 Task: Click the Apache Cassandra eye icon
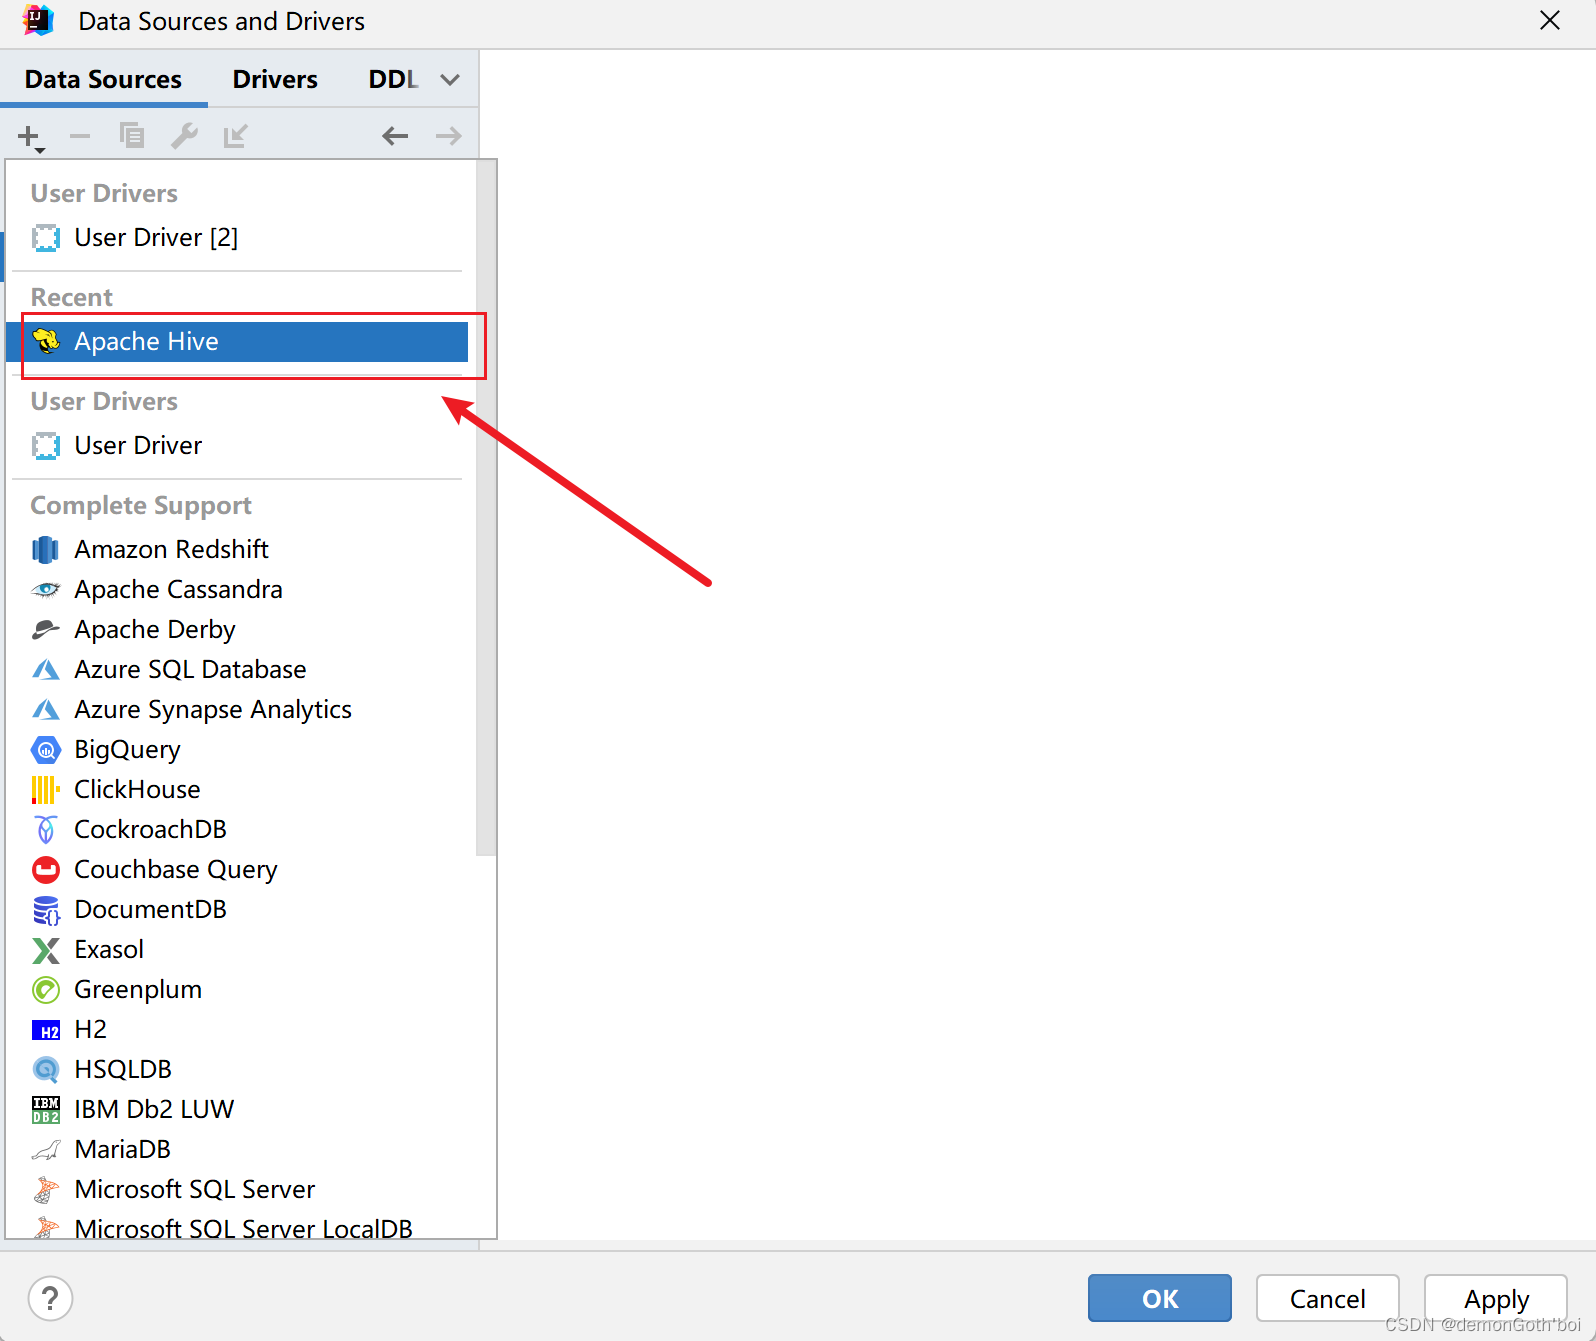click(x=46, y=589)
